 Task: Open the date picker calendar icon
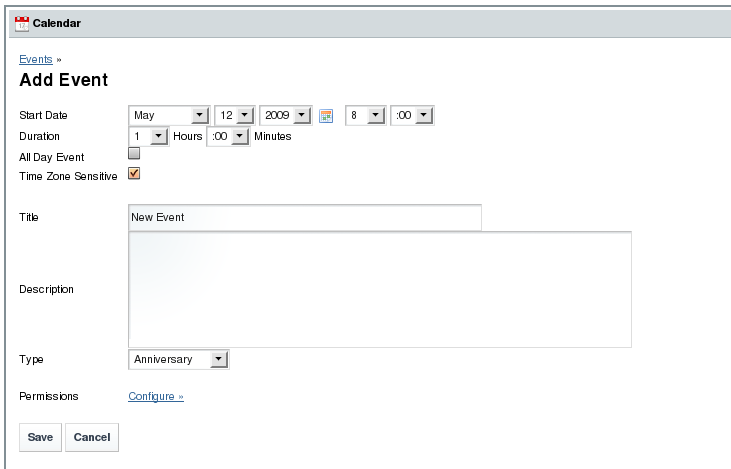pos(326,116)
